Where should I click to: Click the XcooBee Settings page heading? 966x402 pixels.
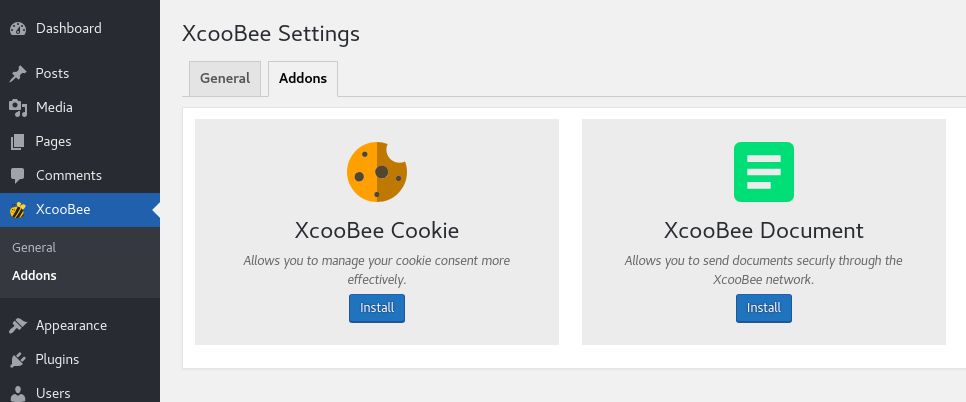pos(270,34)
